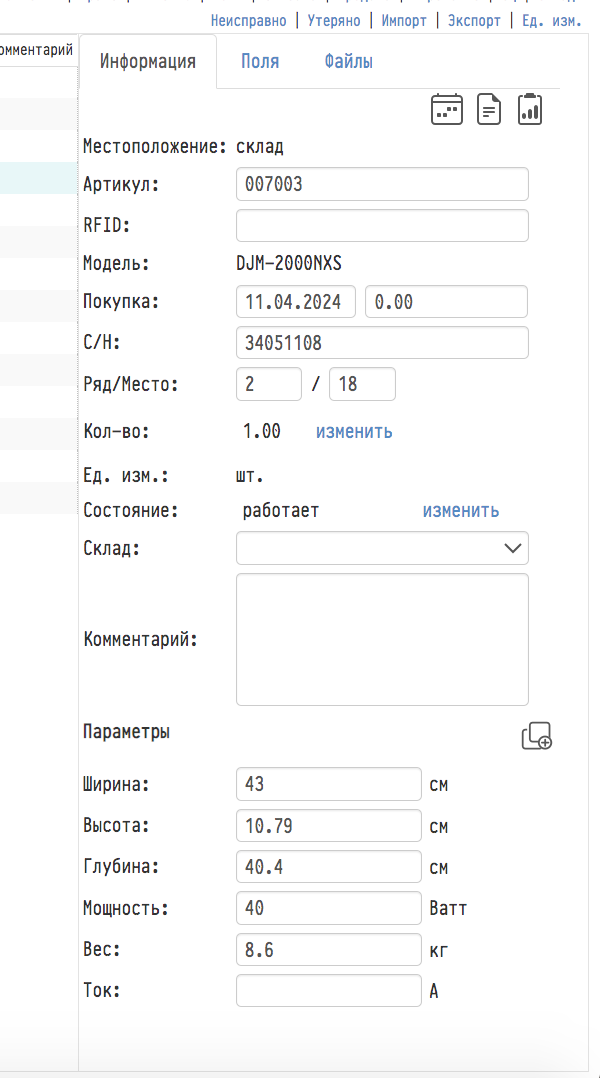Screen dimensions: 600x1078
Task: Open the document report icon
Action: pos(489,109)
